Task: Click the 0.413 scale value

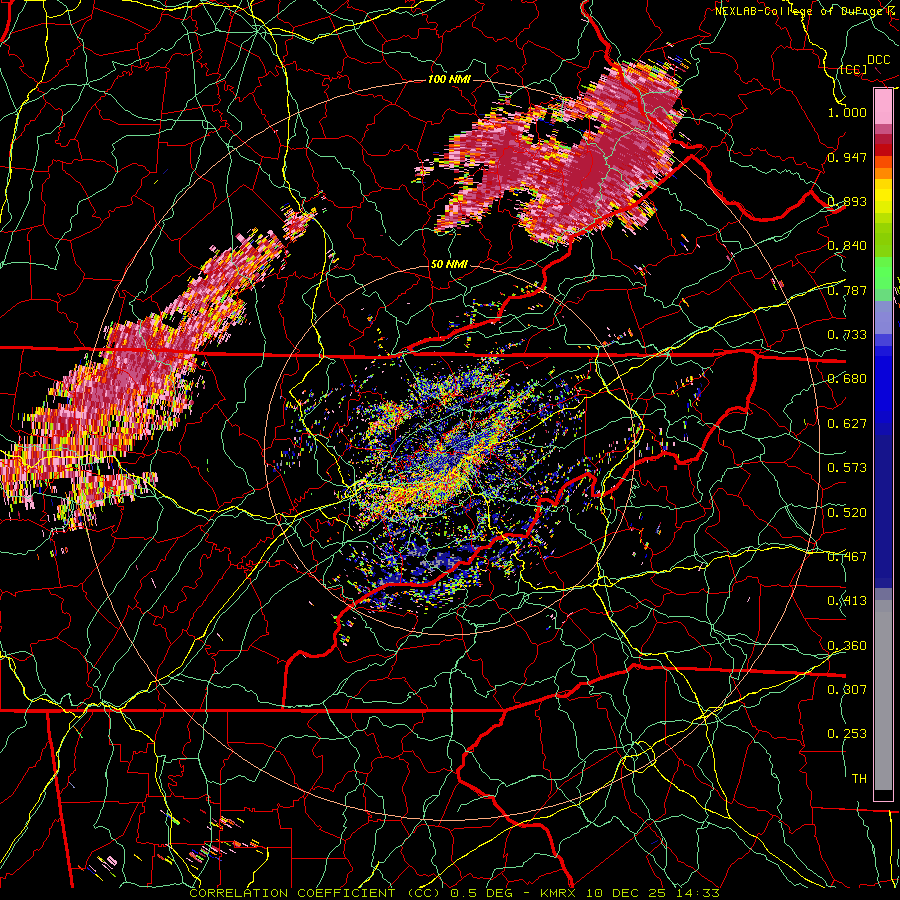Action: tap(847, 601)
